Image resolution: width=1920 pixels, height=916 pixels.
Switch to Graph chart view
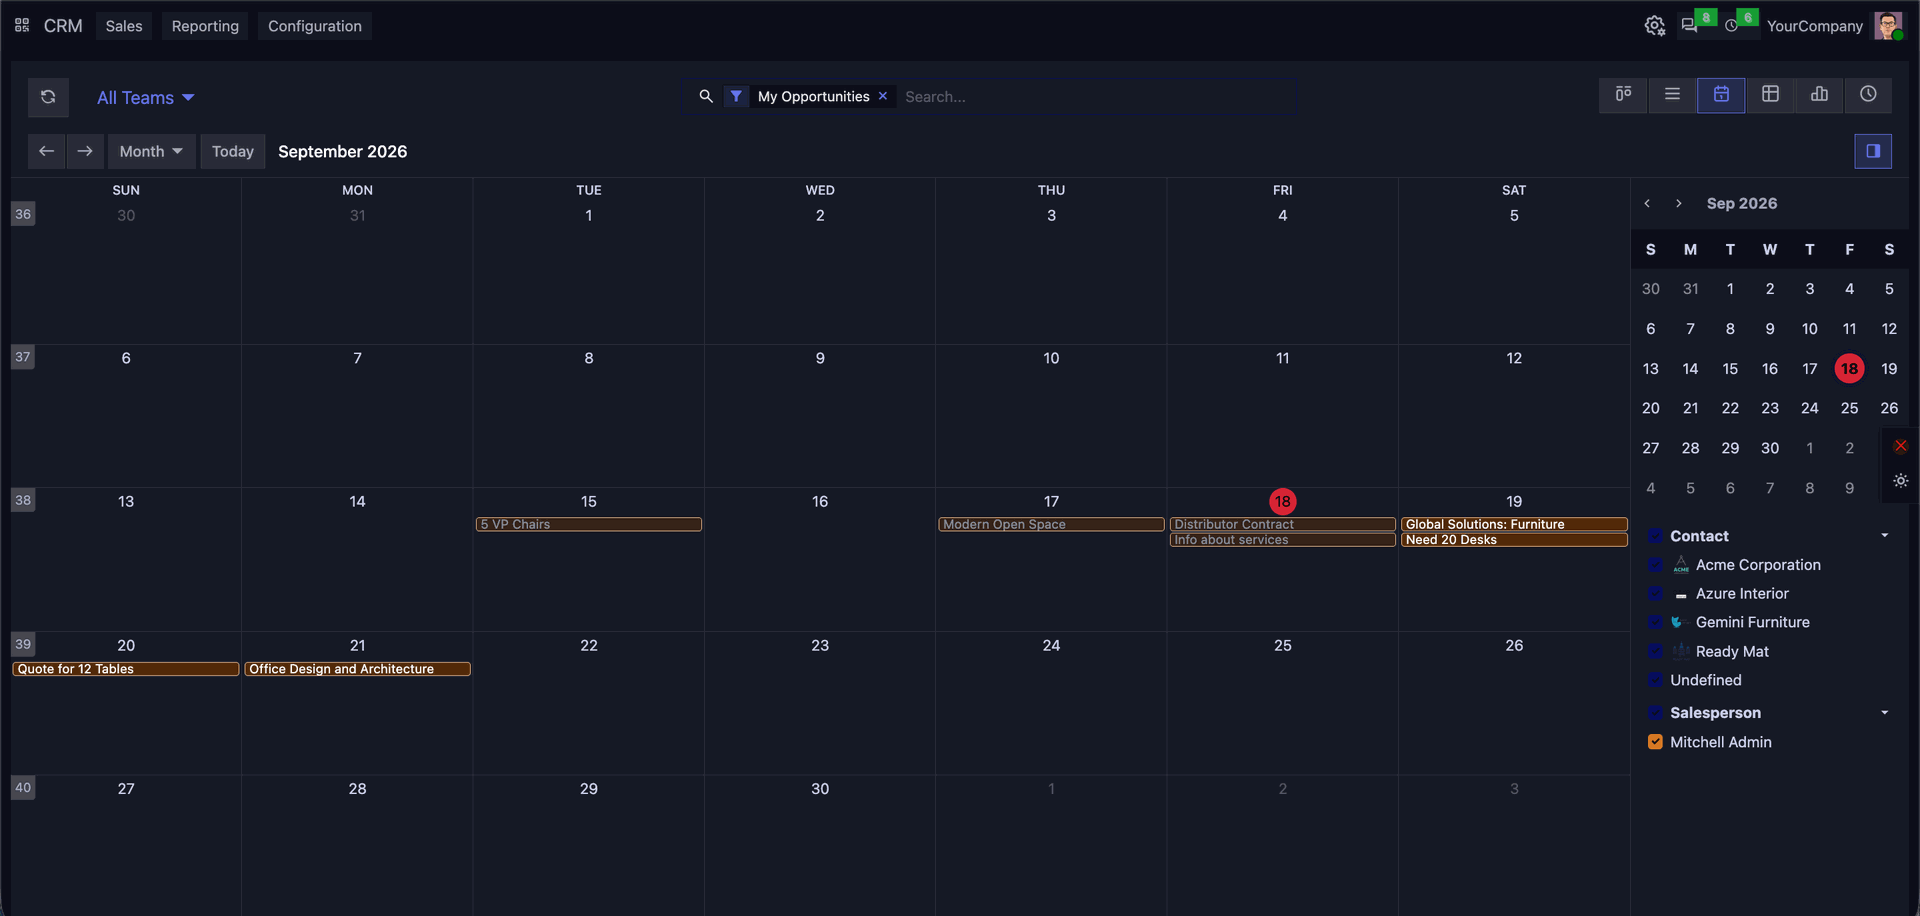point(1819,94)
